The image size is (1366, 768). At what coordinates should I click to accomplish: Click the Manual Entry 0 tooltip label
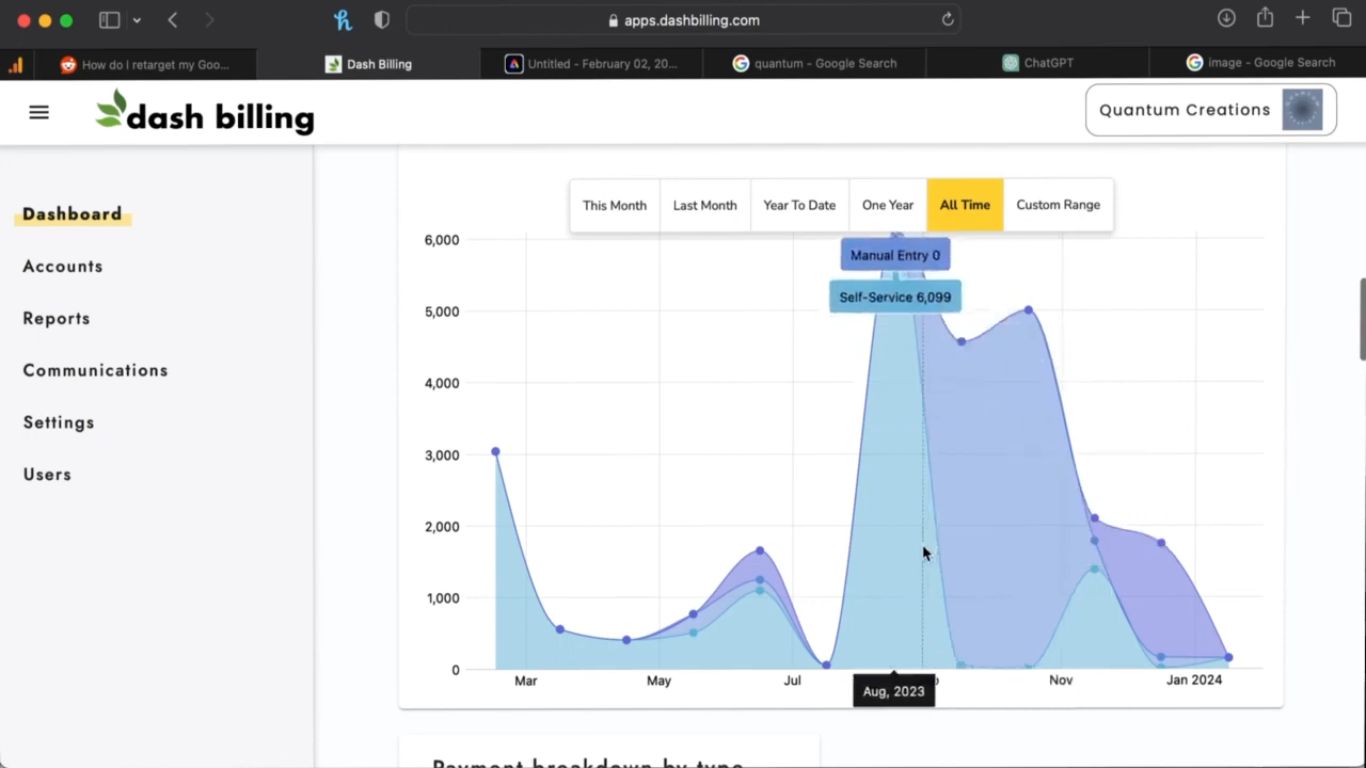895,255
